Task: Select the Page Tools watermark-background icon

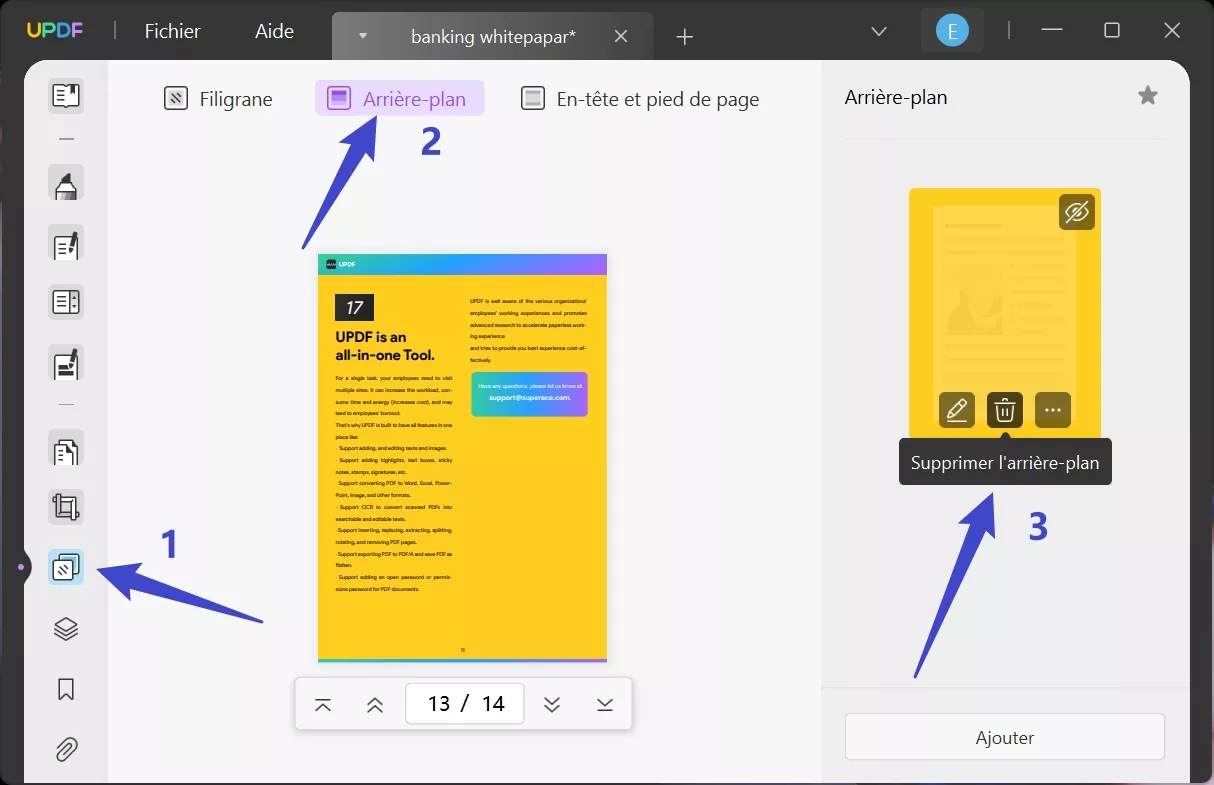Action: click(x=66, y=567)
